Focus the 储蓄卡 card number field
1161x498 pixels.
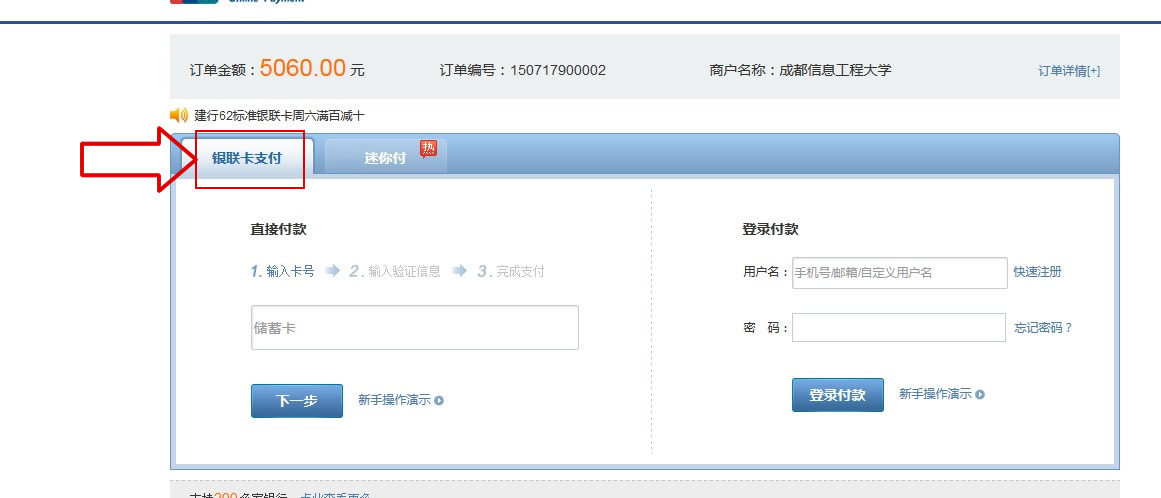[414, 328]
